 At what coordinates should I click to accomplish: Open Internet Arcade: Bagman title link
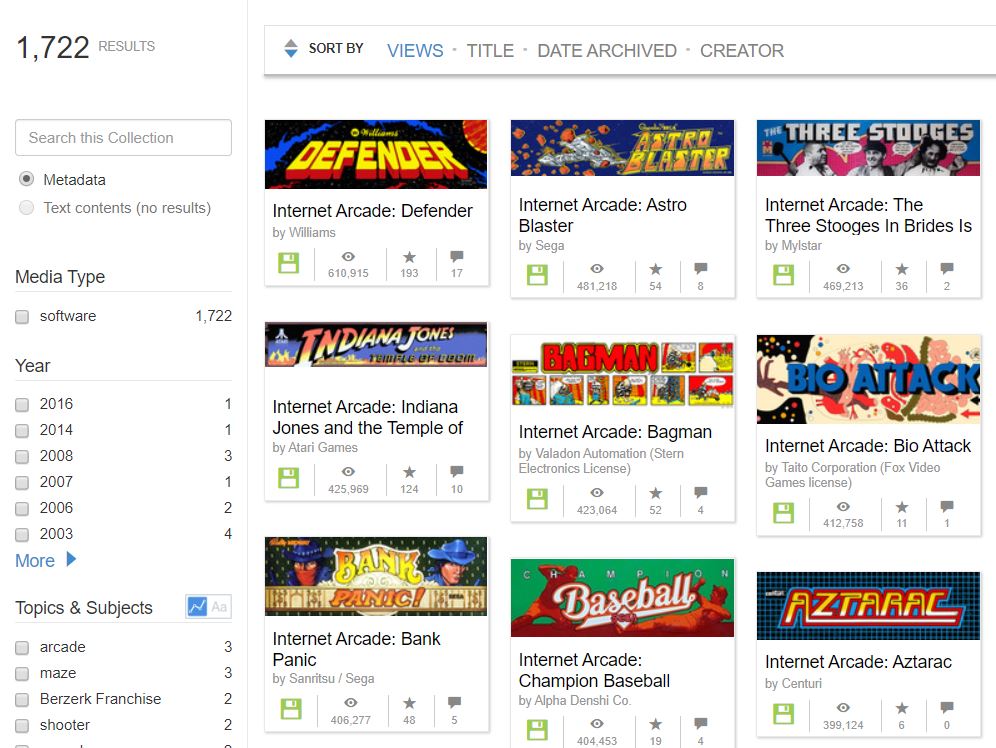[616, 432]
